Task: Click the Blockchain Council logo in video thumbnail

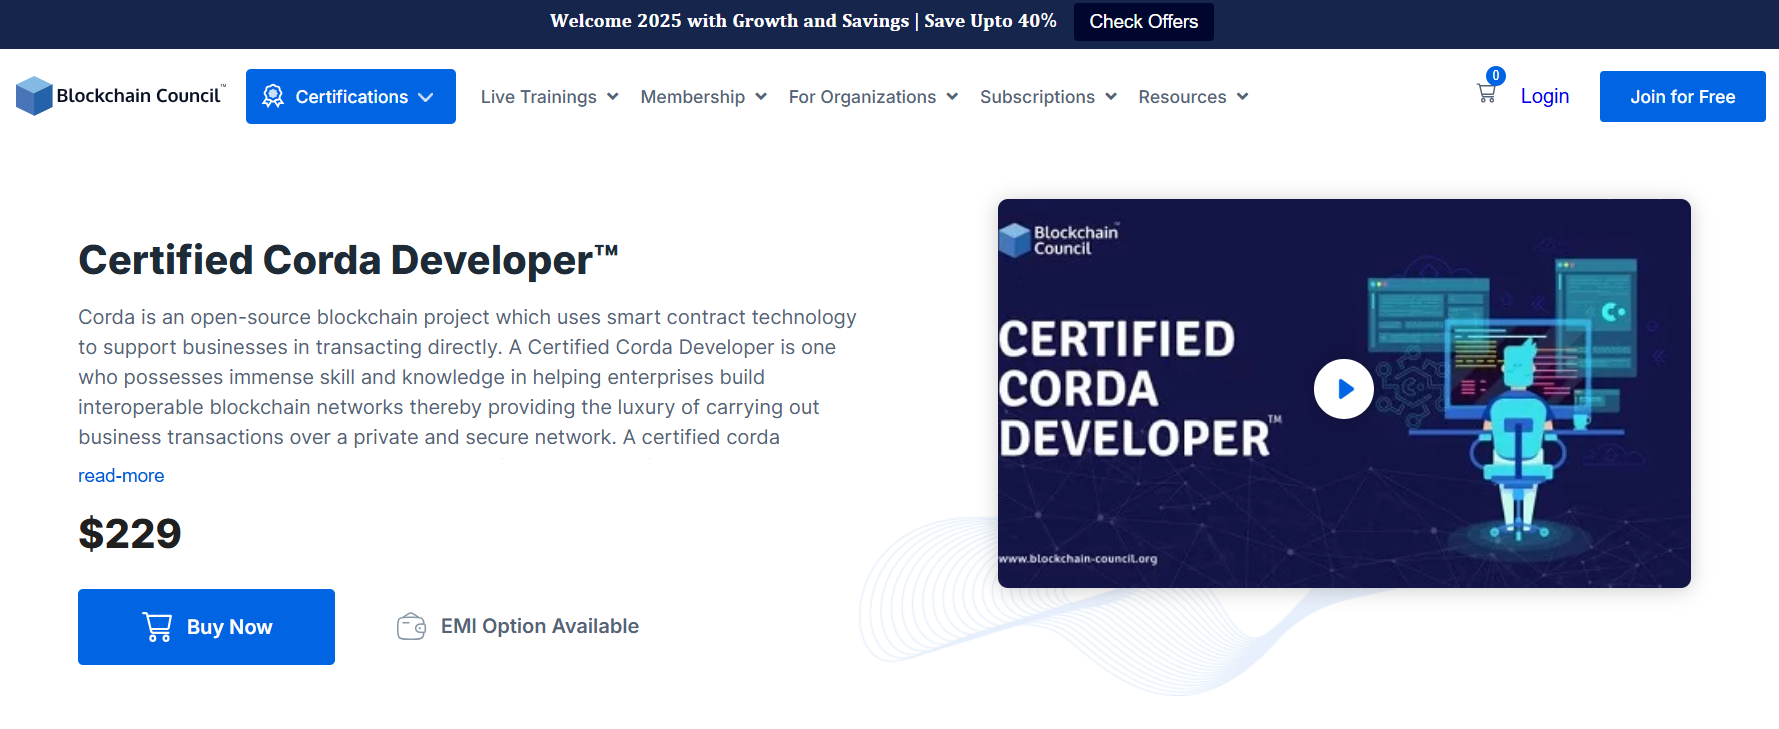Action: click(x=1059, y=240)
